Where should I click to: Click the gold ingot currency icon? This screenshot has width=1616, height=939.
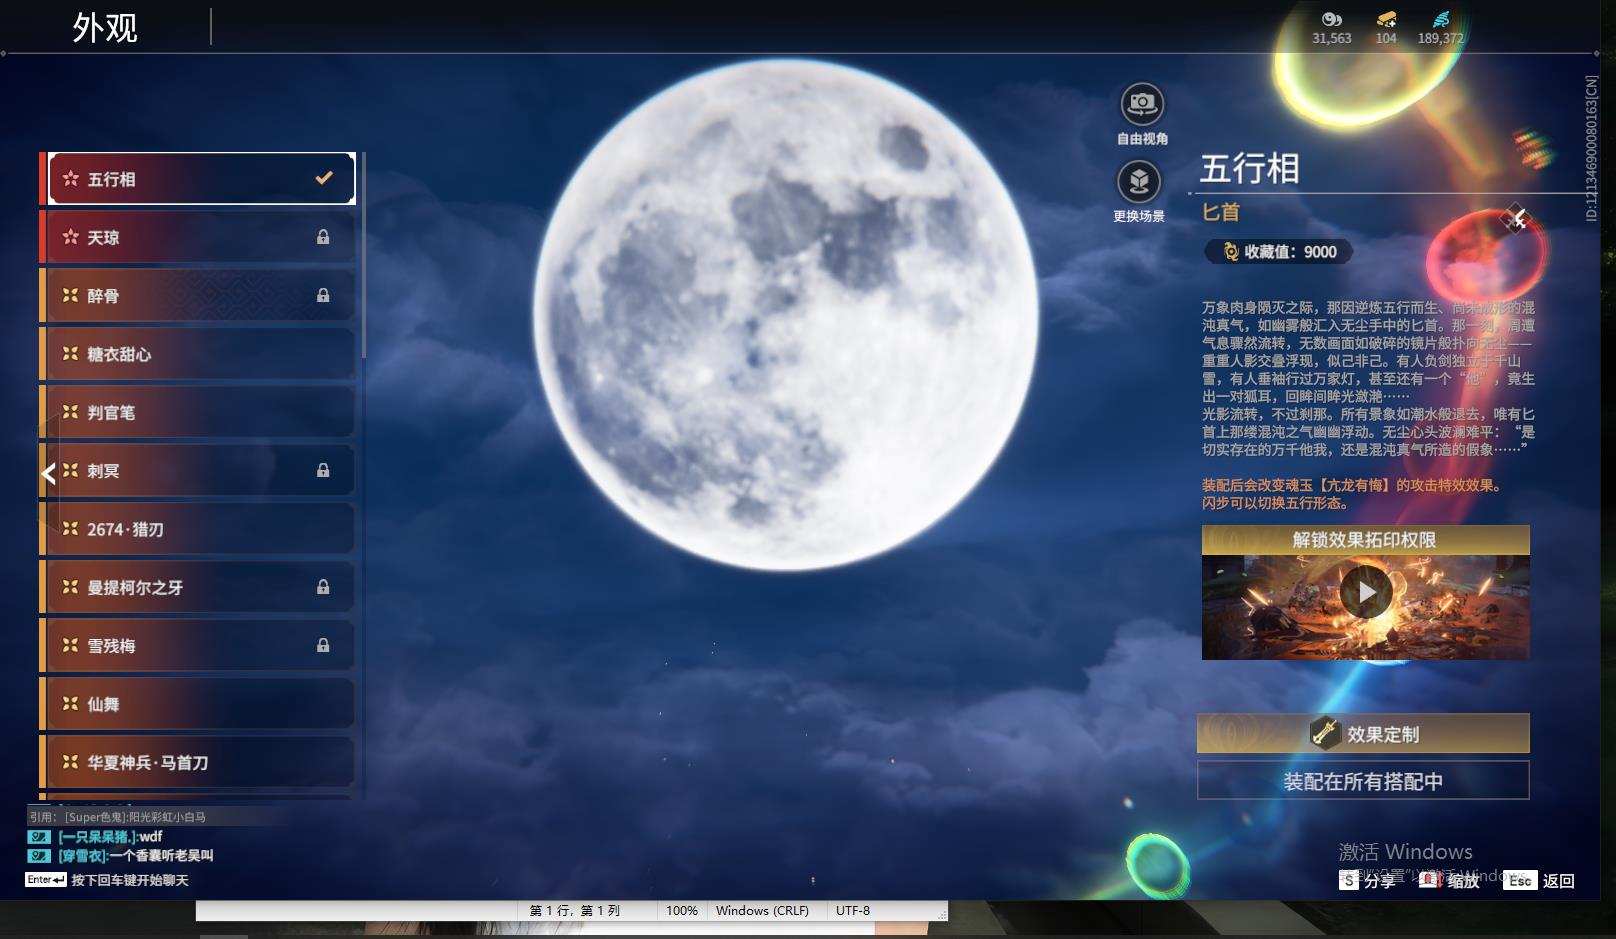click(1386, 19)
